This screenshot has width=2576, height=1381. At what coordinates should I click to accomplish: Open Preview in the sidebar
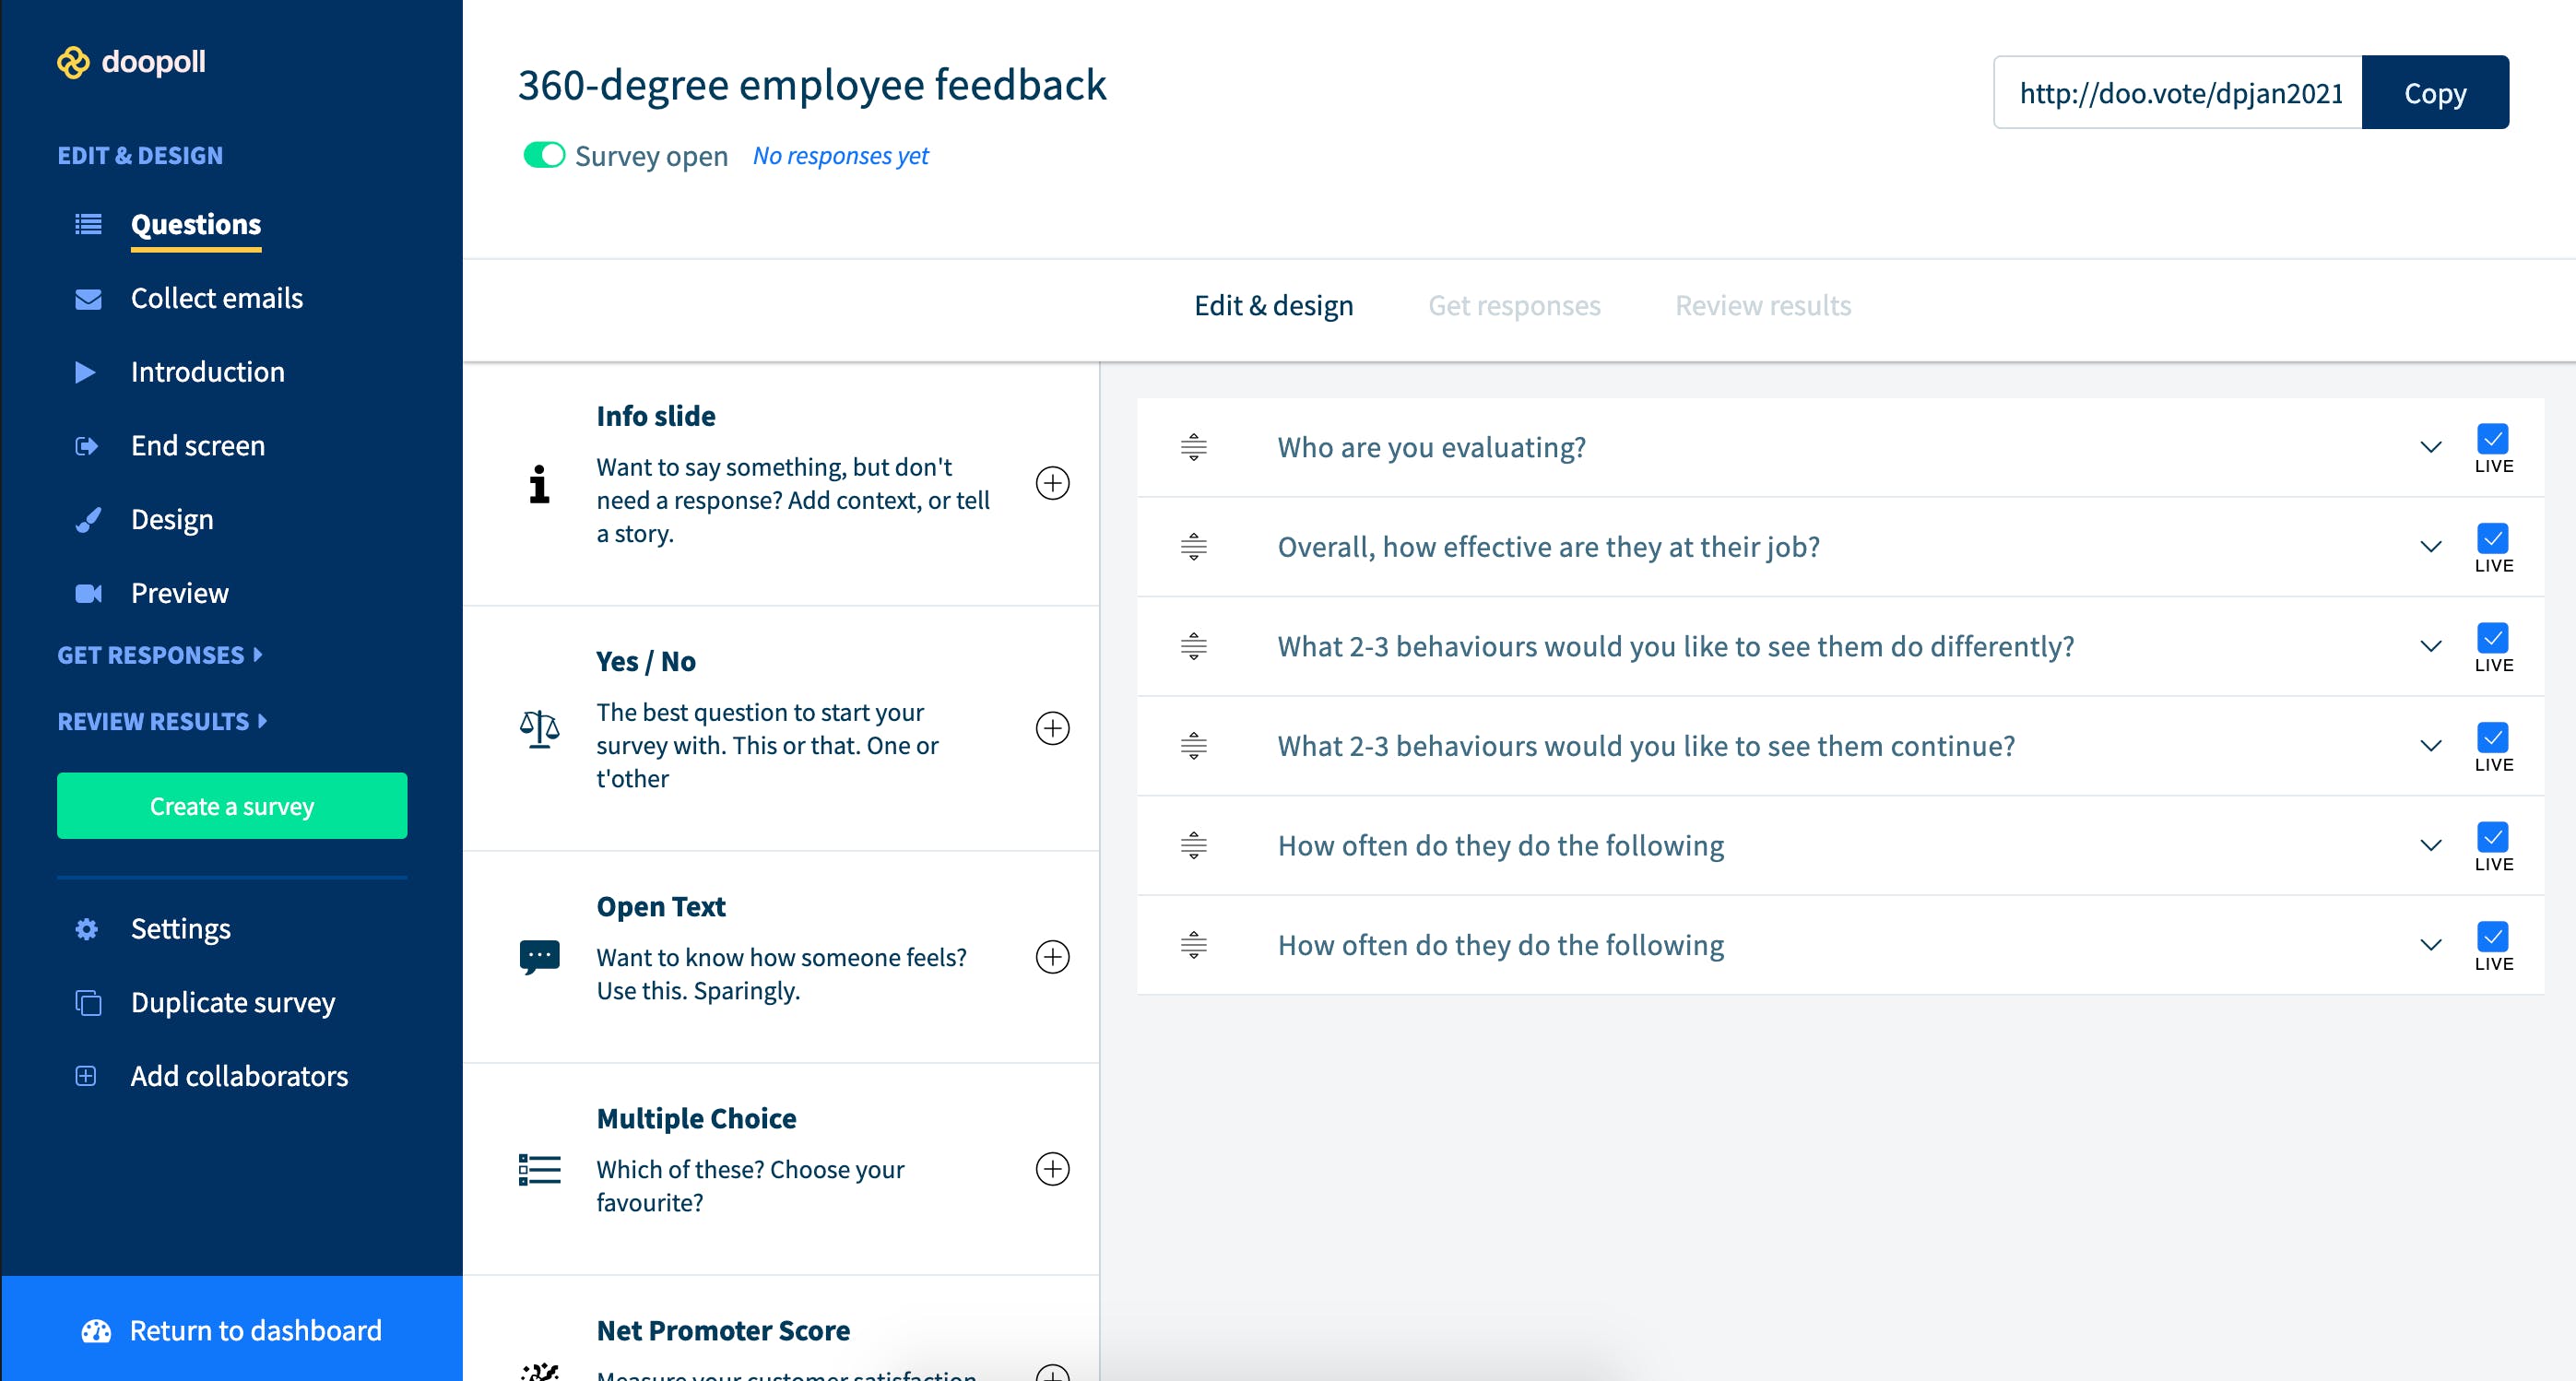[180, 593]
